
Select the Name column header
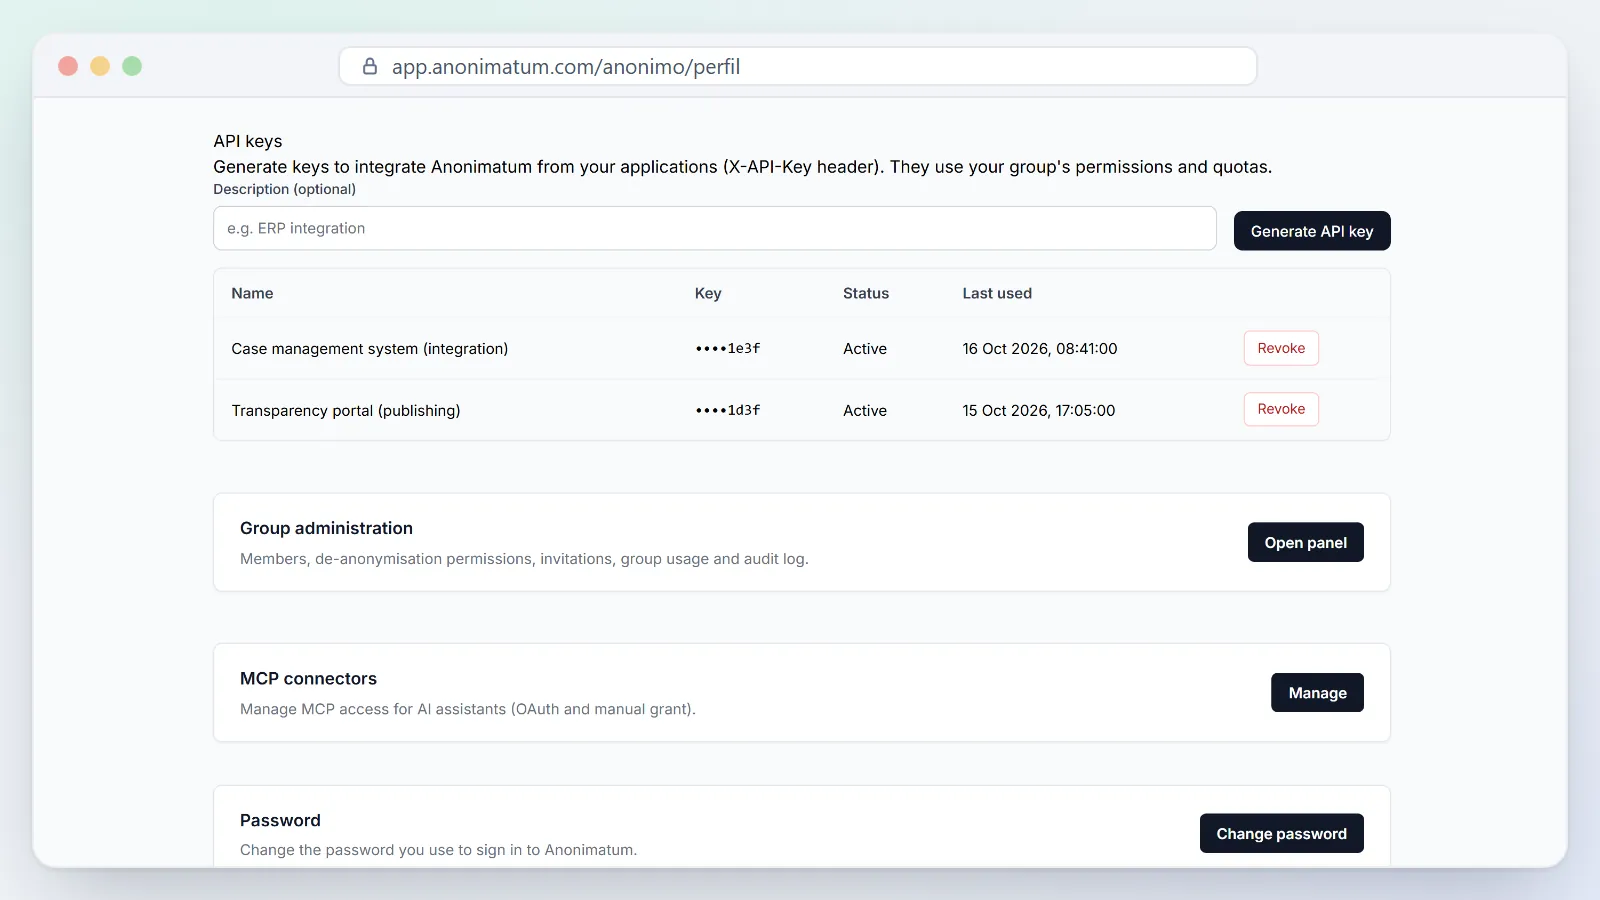[252, 293]
